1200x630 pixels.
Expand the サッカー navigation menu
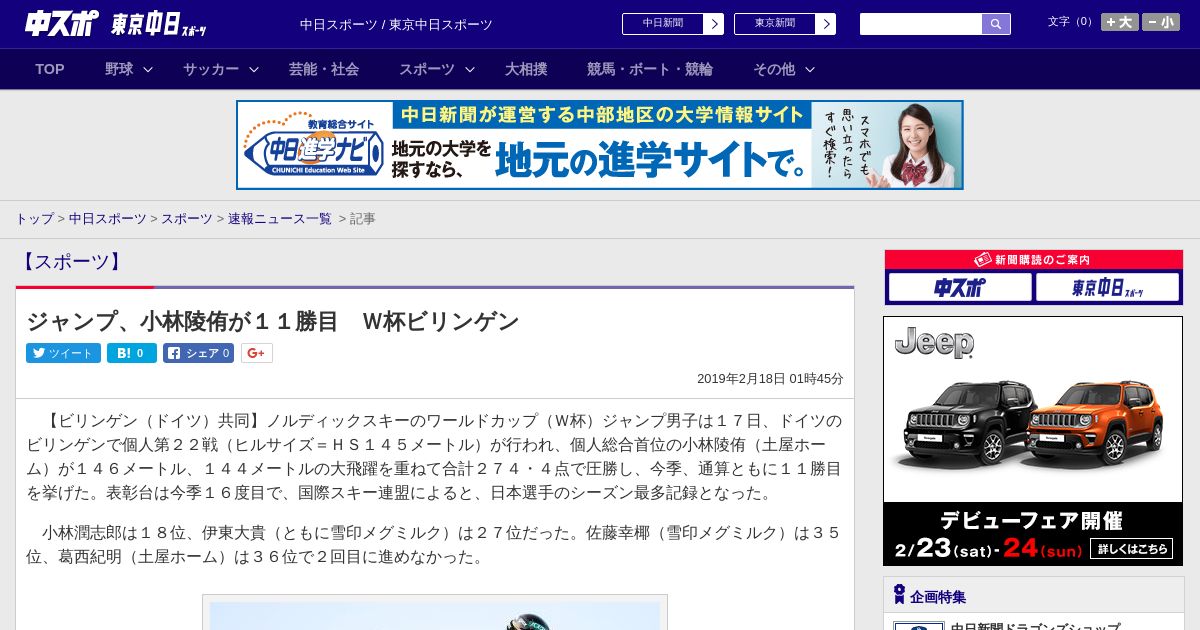coord(220,69)
